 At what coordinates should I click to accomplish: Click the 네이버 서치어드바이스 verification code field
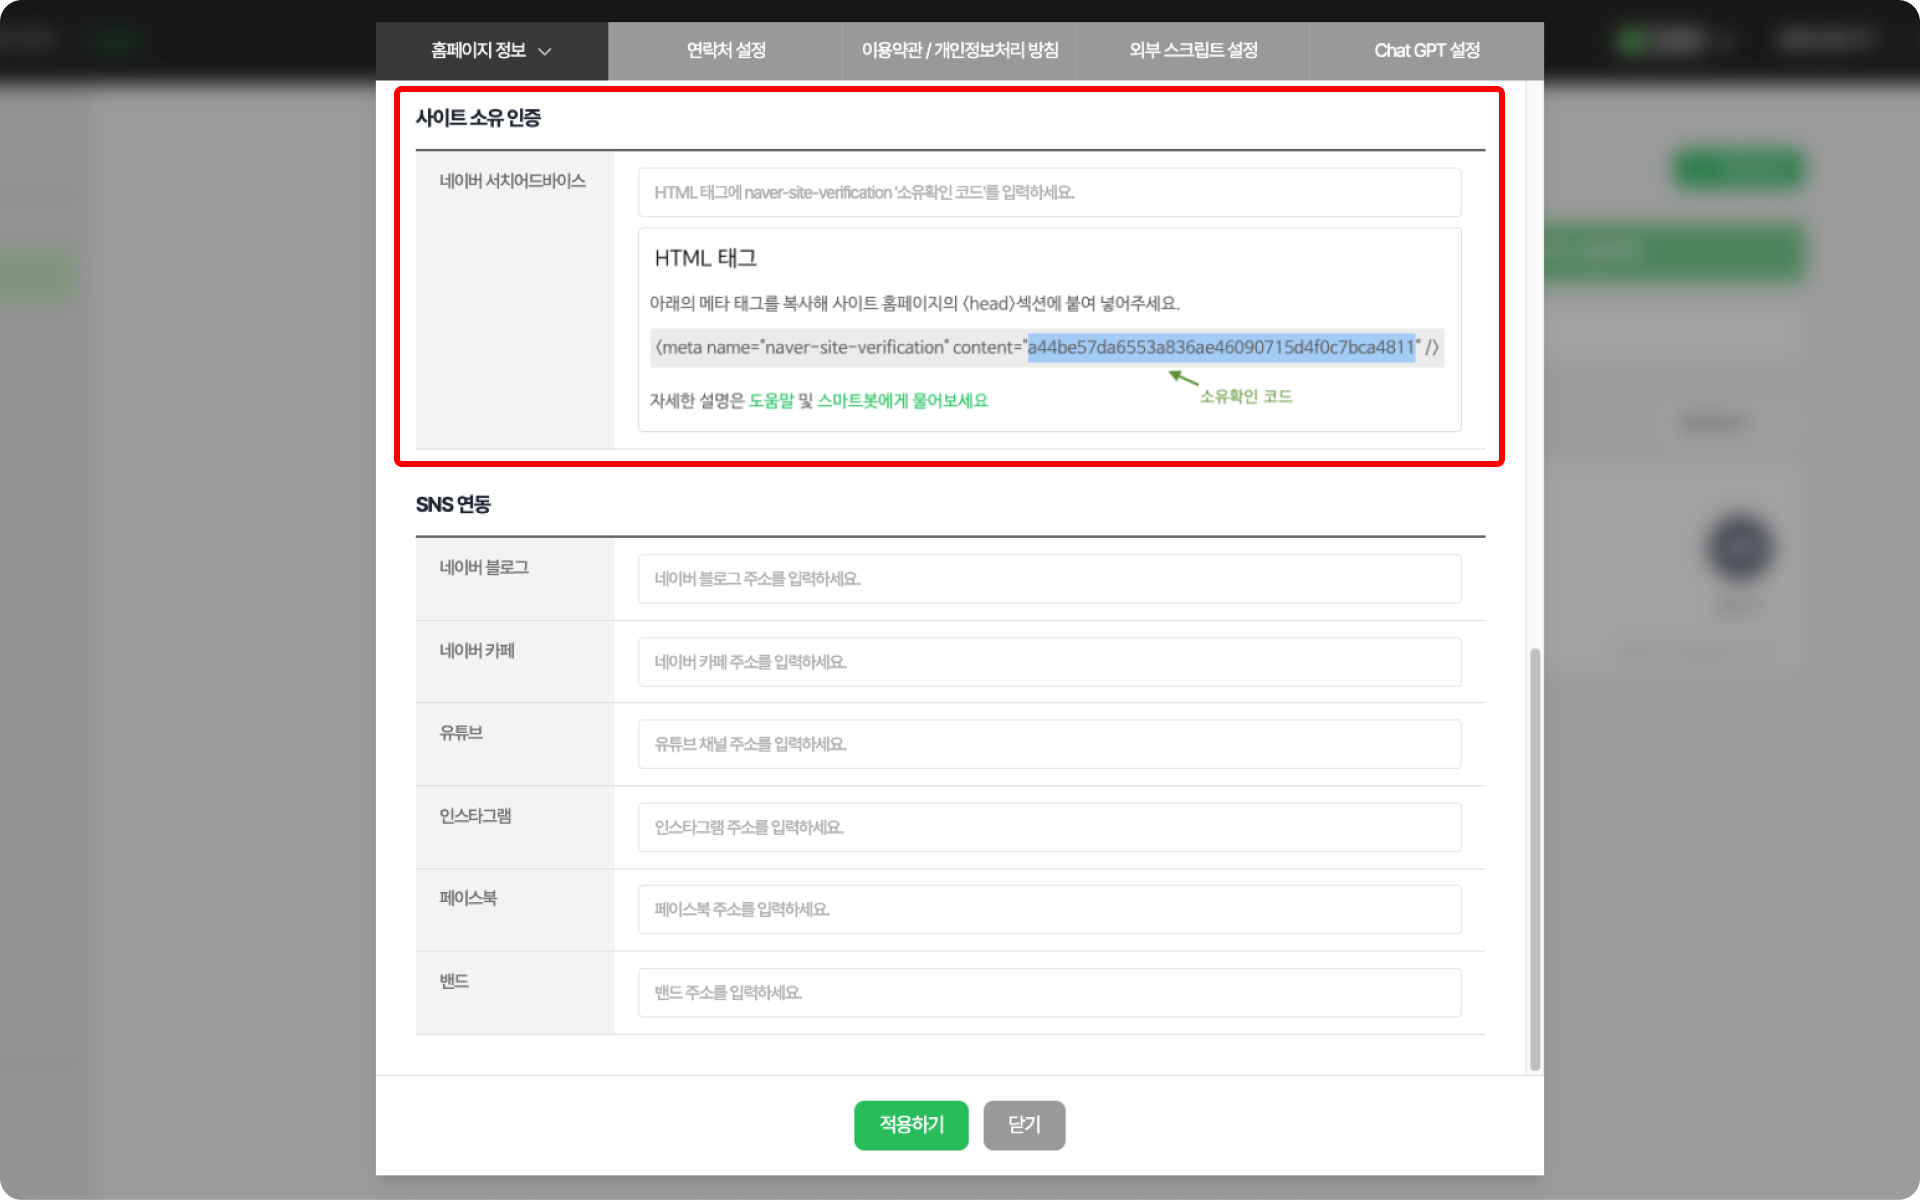pyautogui.click(x=1049, y=192)
